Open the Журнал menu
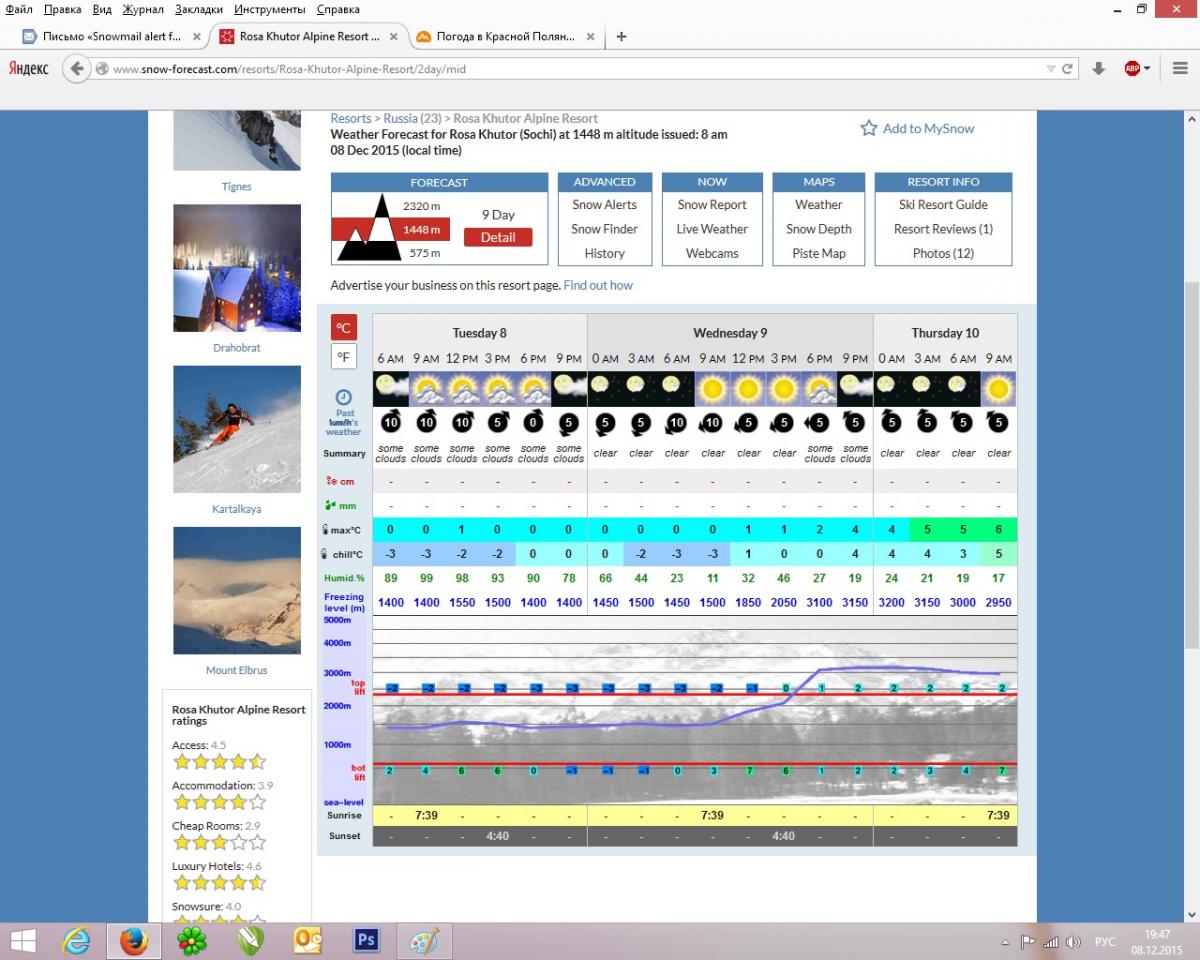The height and width of the screenshot is (960, 1200). [x=143, y=9]
